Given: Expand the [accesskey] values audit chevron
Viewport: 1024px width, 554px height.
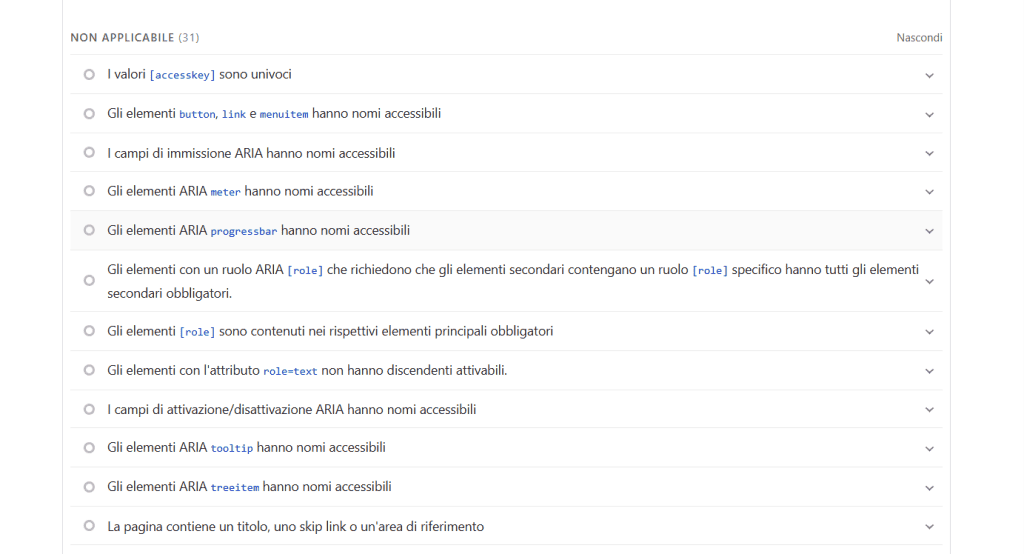Looking at the screenshot, I should (929, 75).
